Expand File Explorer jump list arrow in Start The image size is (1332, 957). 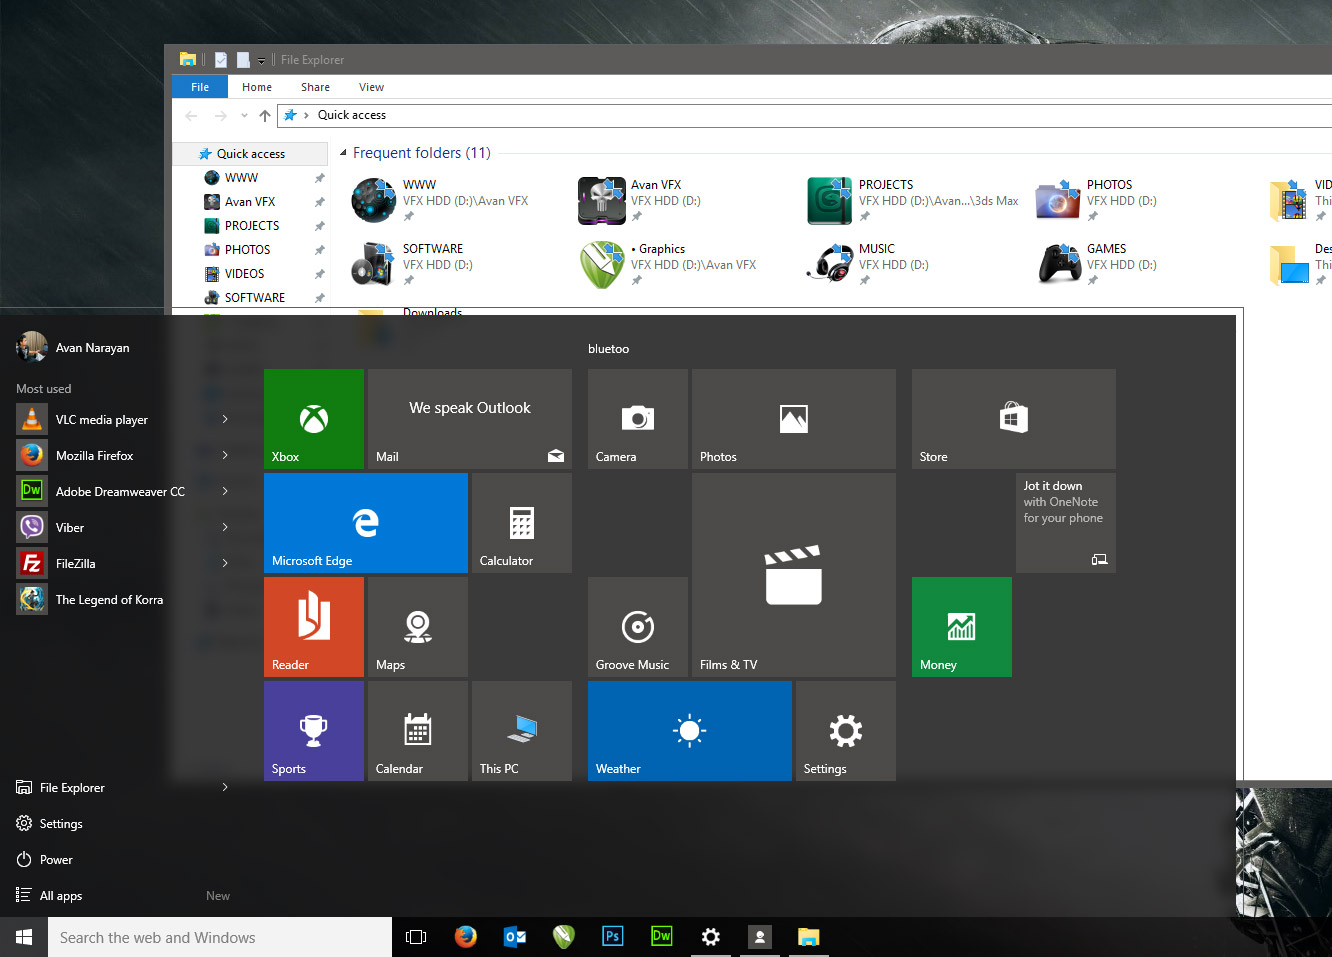225,787
